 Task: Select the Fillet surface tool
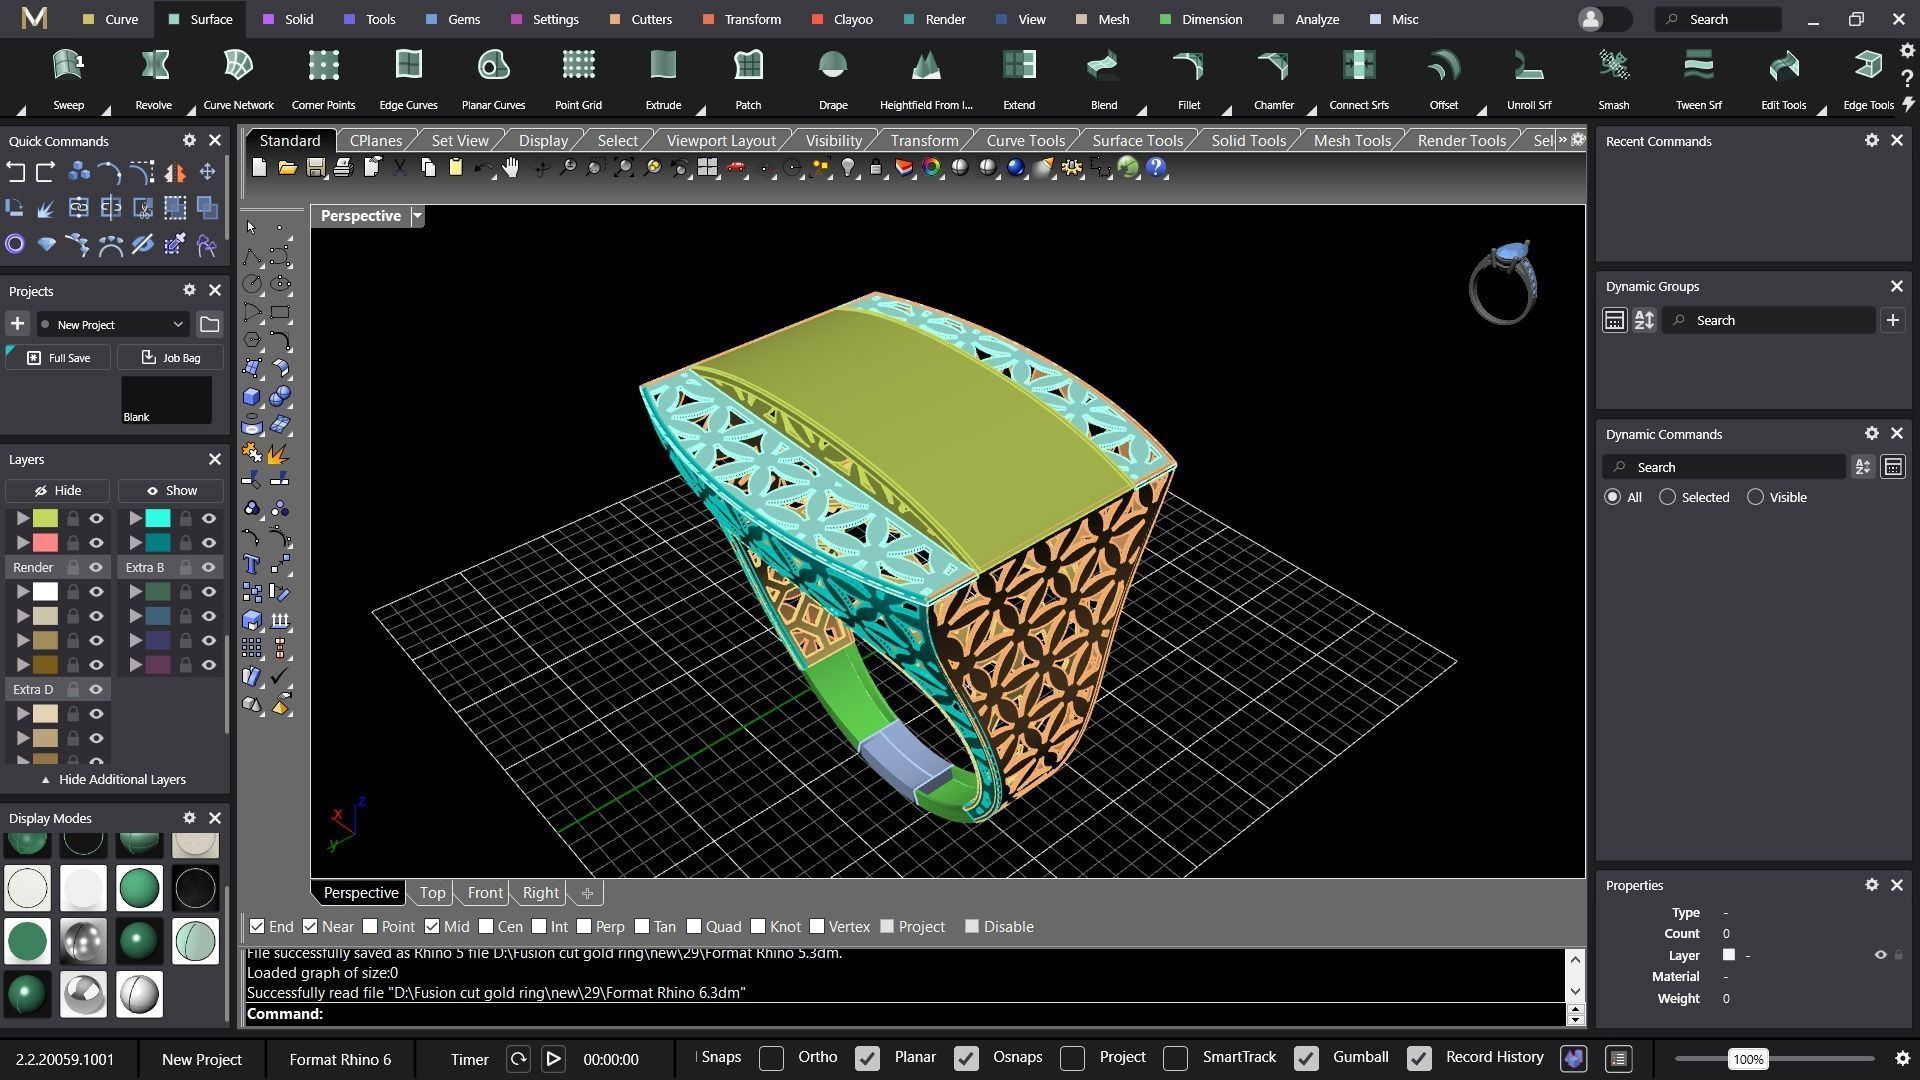point(1188,67)
